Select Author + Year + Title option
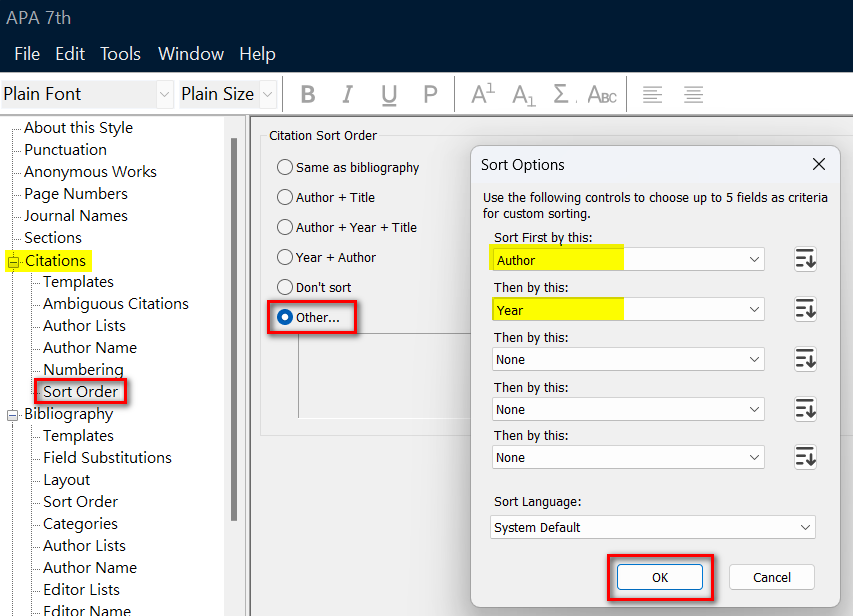Viewport: 853px width, 616px height. (285, 227)
